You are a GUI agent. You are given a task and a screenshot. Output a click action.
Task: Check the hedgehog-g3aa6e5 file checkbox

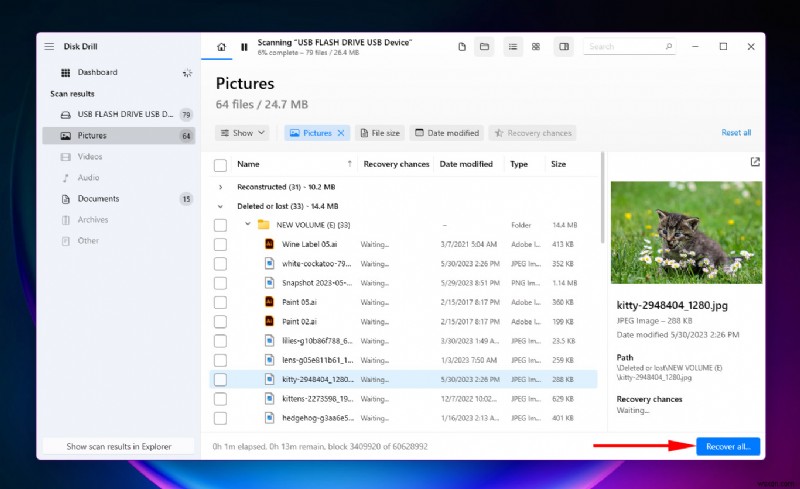coord(220,419)
